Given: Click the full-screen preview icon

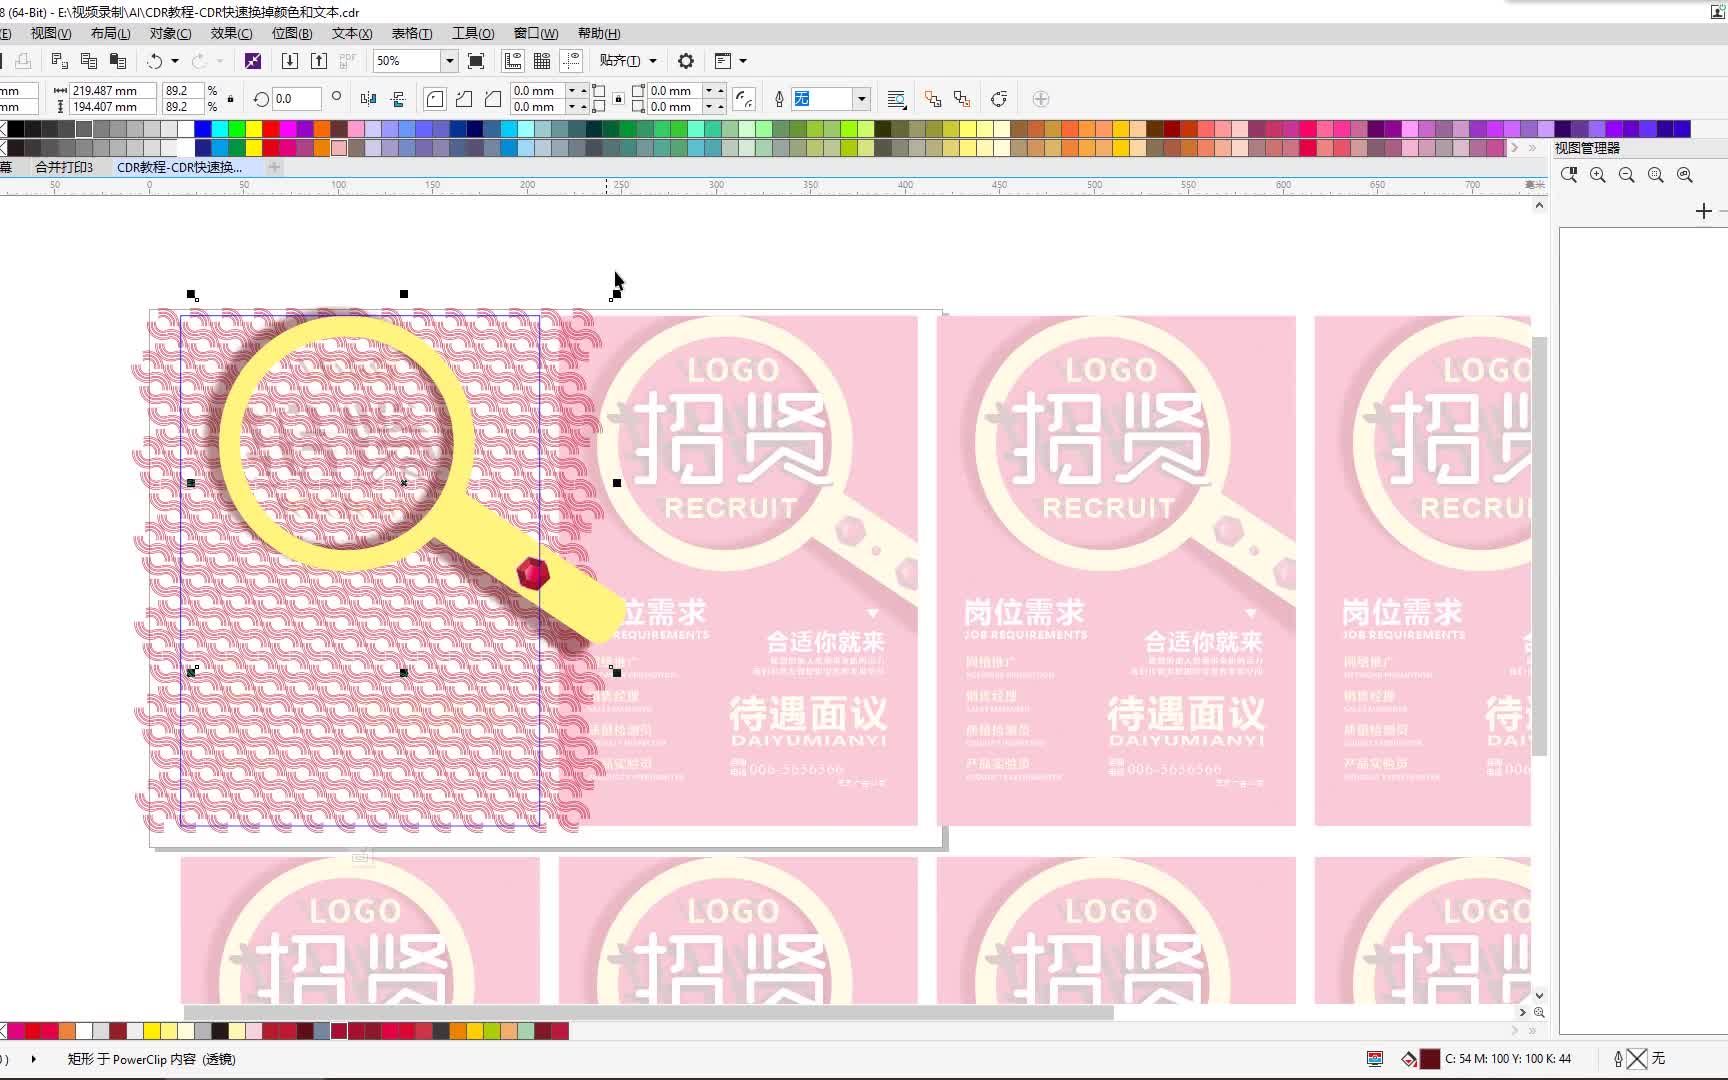Looking at the screenshot, I should pos(476,61).
